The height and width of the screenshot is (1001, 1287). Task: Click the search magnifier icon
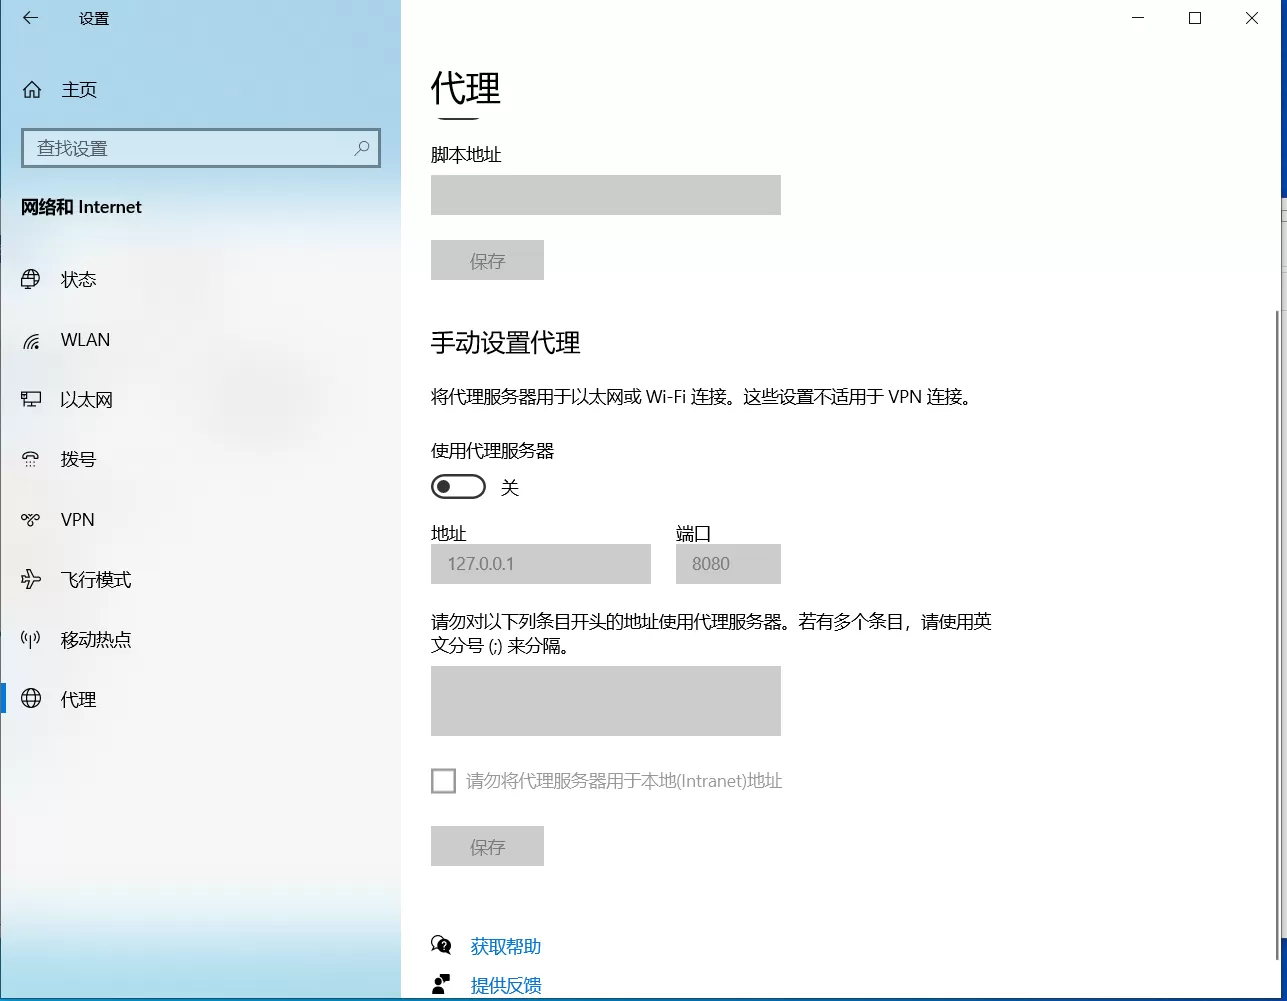(362, 148)
